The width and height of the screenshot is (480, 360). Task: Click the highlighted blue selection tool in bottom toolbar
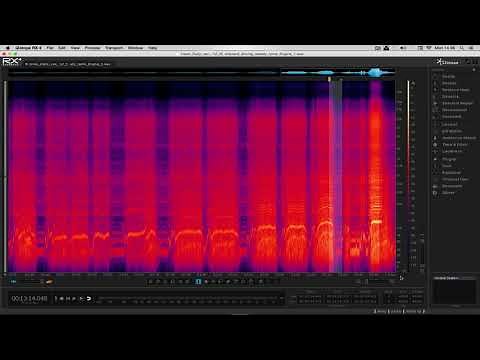[198, 282]
